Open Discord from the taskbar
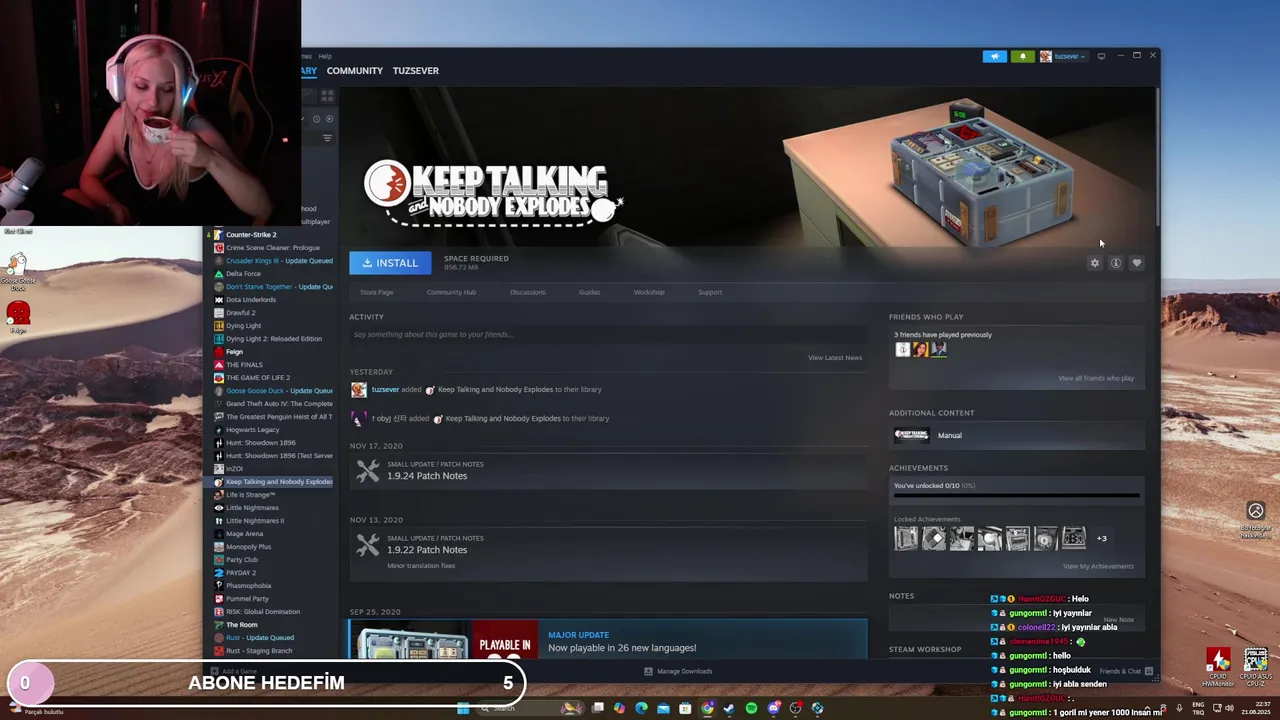1280x720 pixels. 773,708
